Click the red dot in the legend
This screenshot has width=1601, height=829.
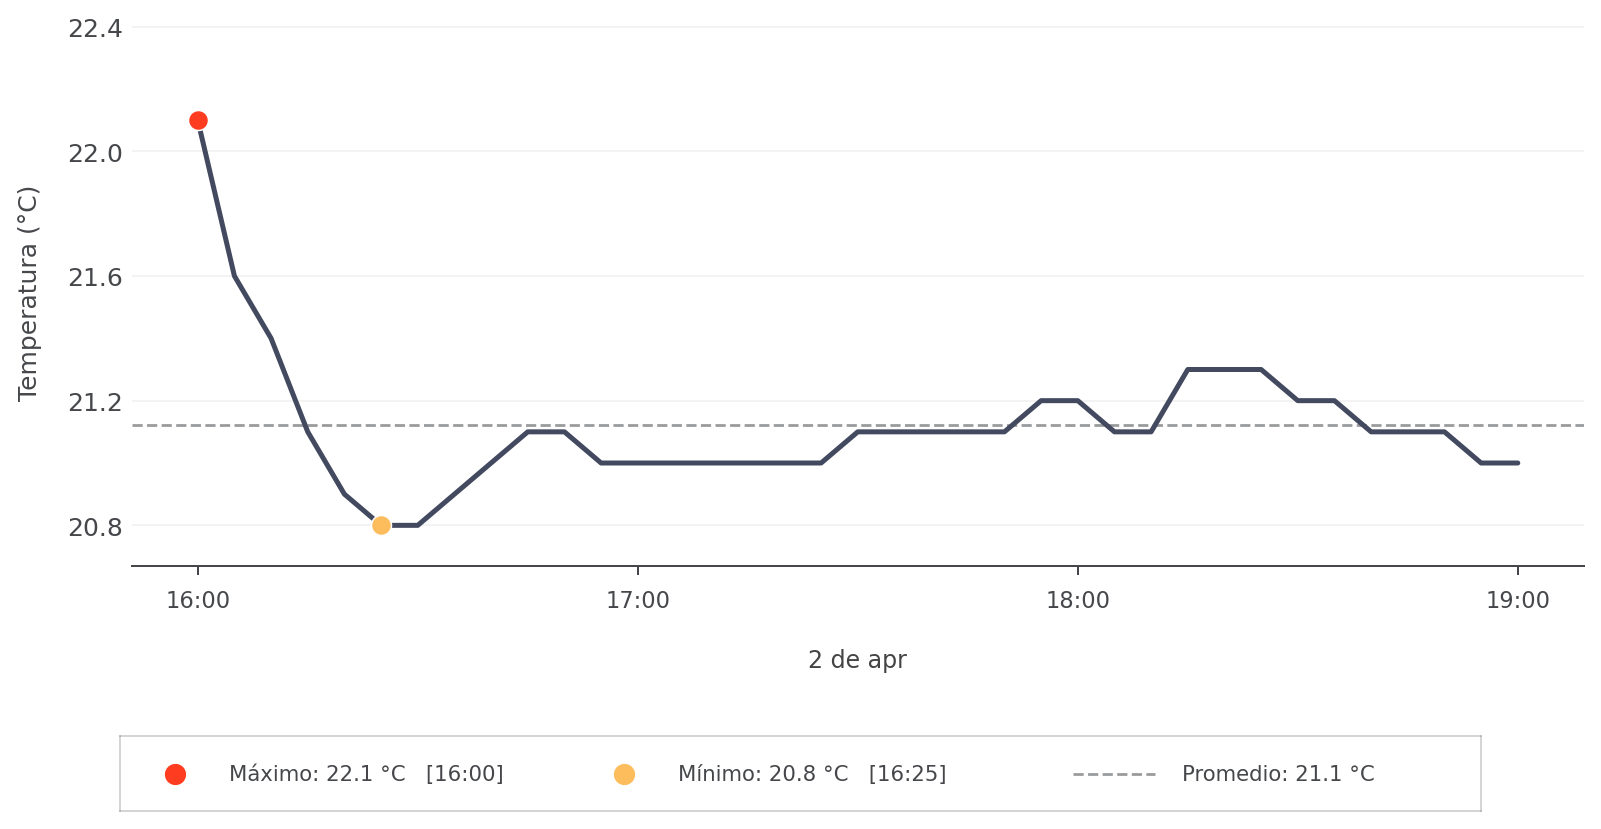tap(175, 774)
